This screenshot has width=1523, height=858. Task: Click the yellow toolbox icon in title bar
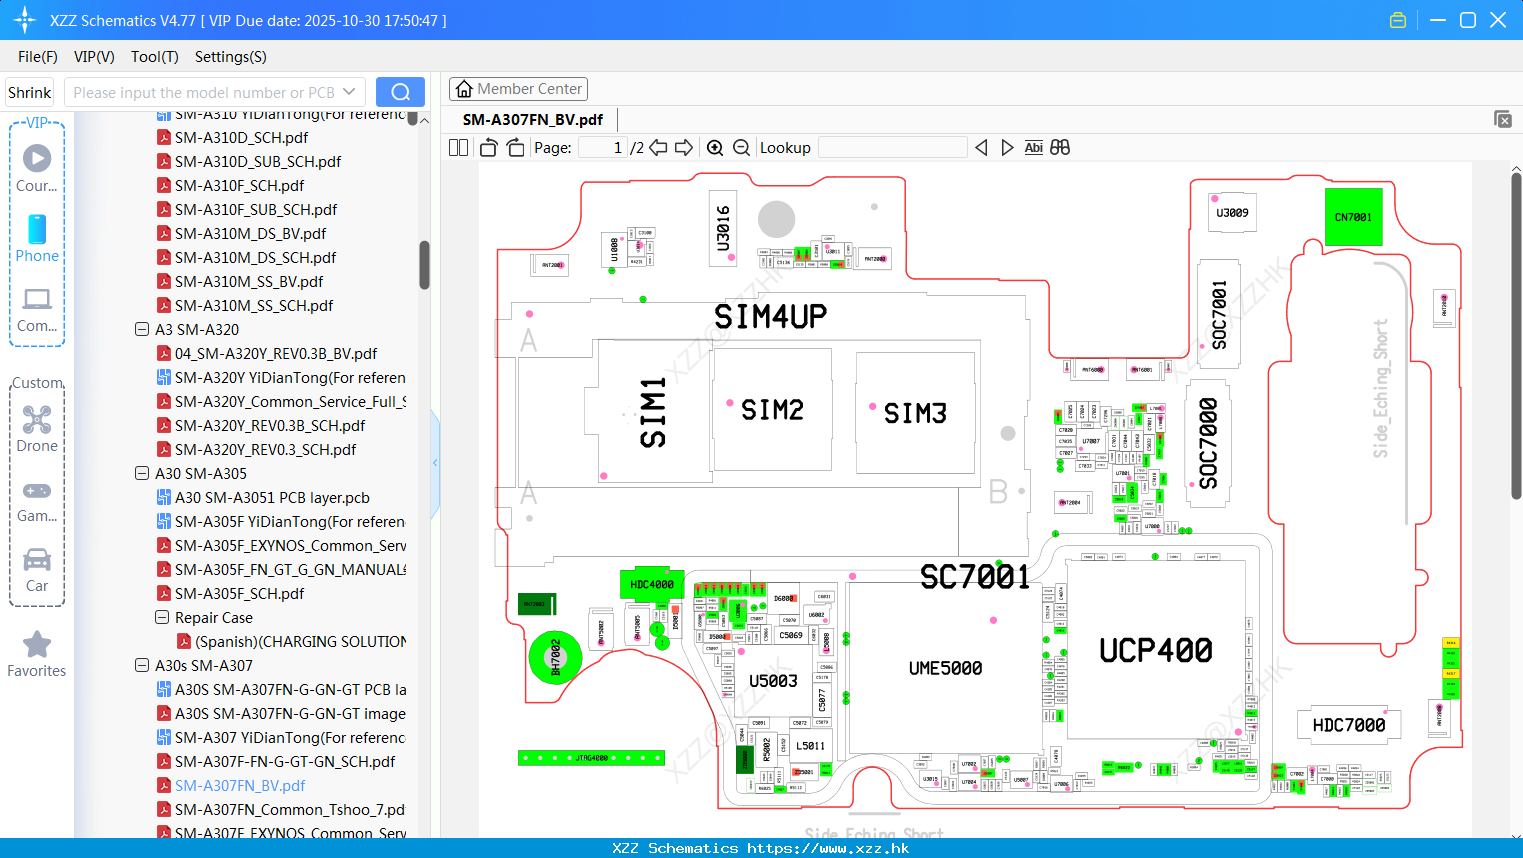1398,20
